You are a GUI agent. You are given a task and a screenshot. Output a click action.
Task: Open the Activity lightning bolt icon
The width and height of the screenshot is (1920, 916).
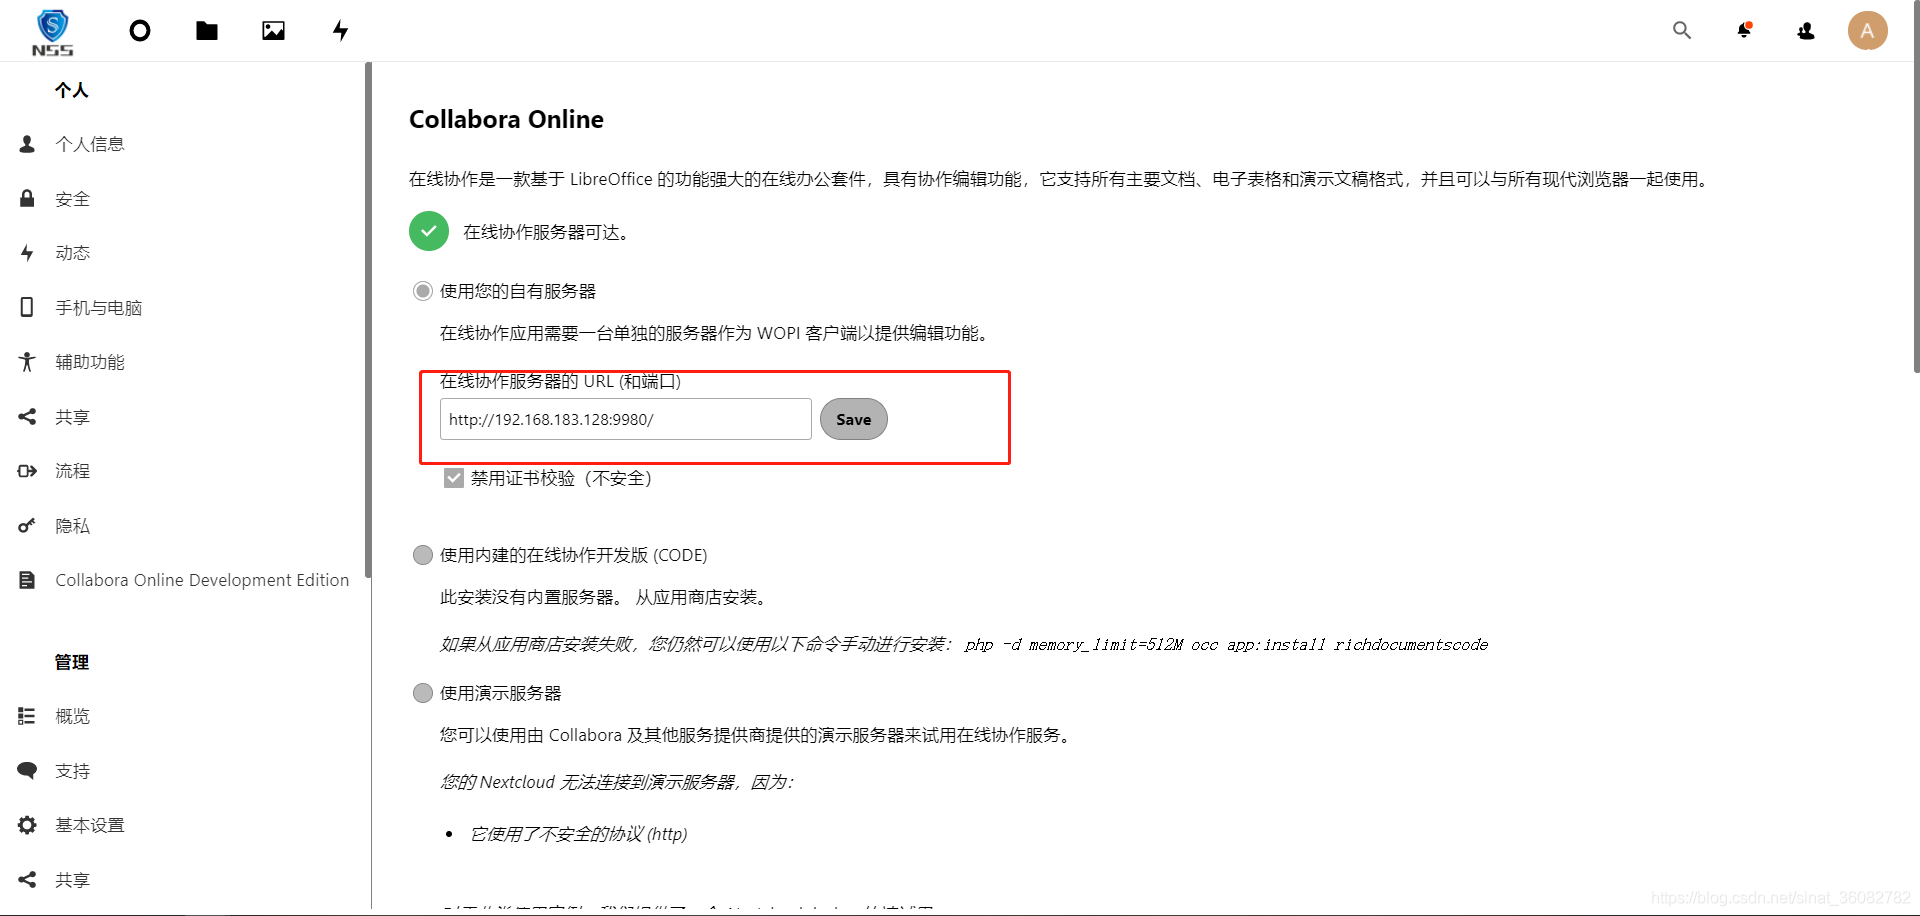coord(341,31)
